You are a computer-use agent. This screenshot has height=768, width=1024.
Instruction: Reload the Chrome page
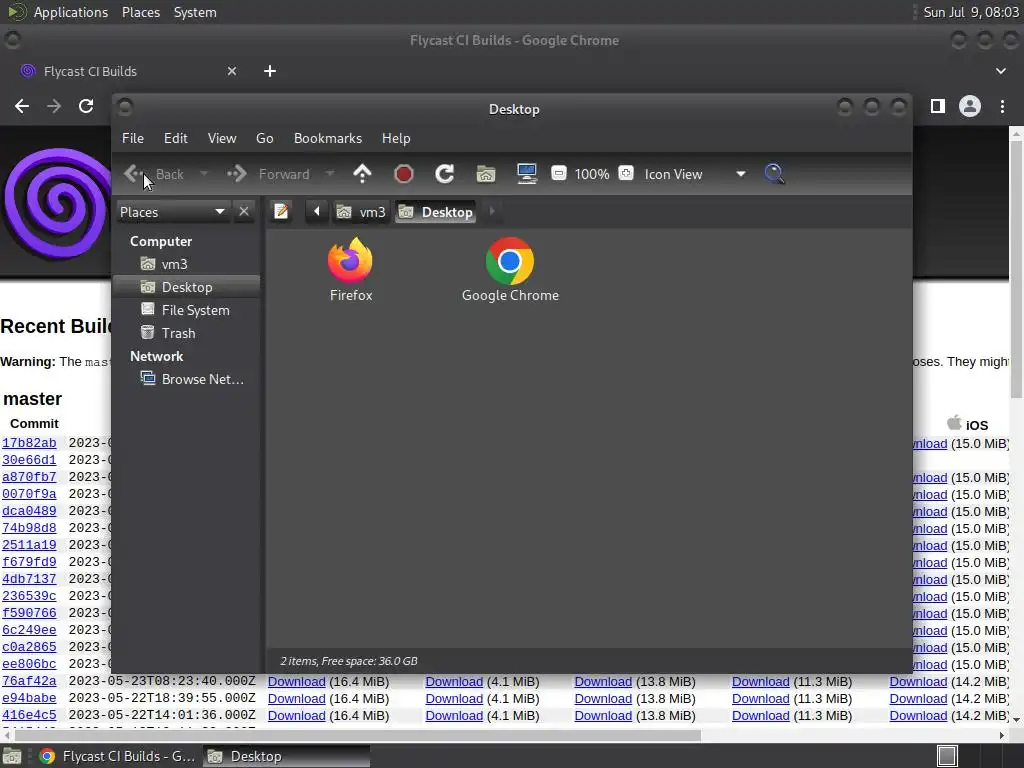86,106
